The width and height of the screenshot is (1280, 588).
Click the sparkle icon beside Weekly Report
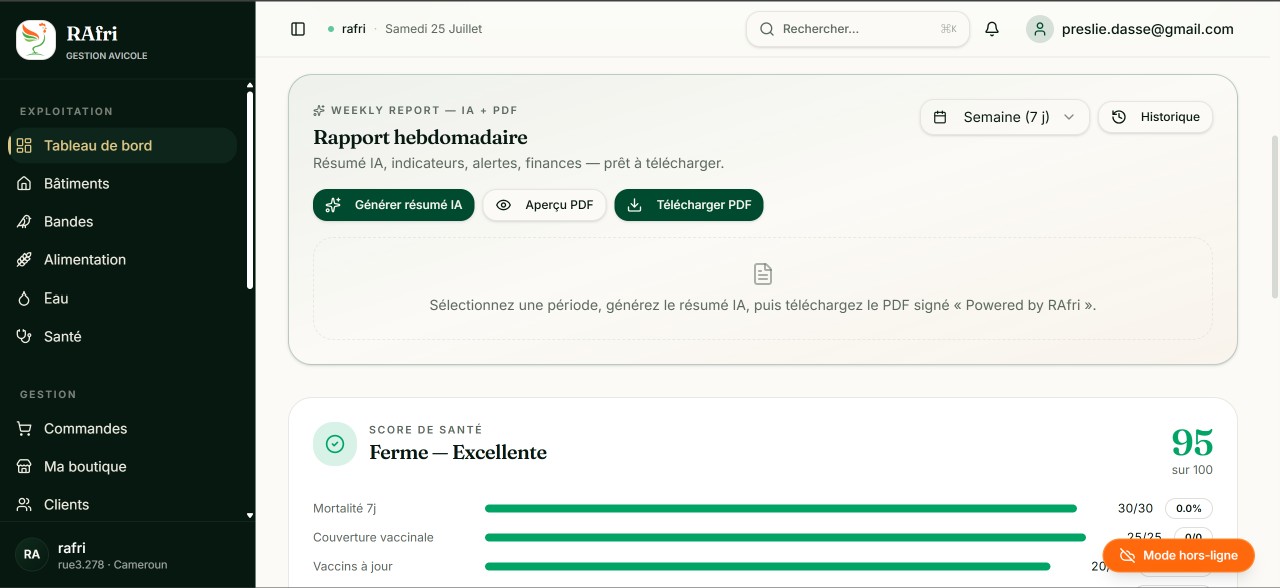coord(319,110)
